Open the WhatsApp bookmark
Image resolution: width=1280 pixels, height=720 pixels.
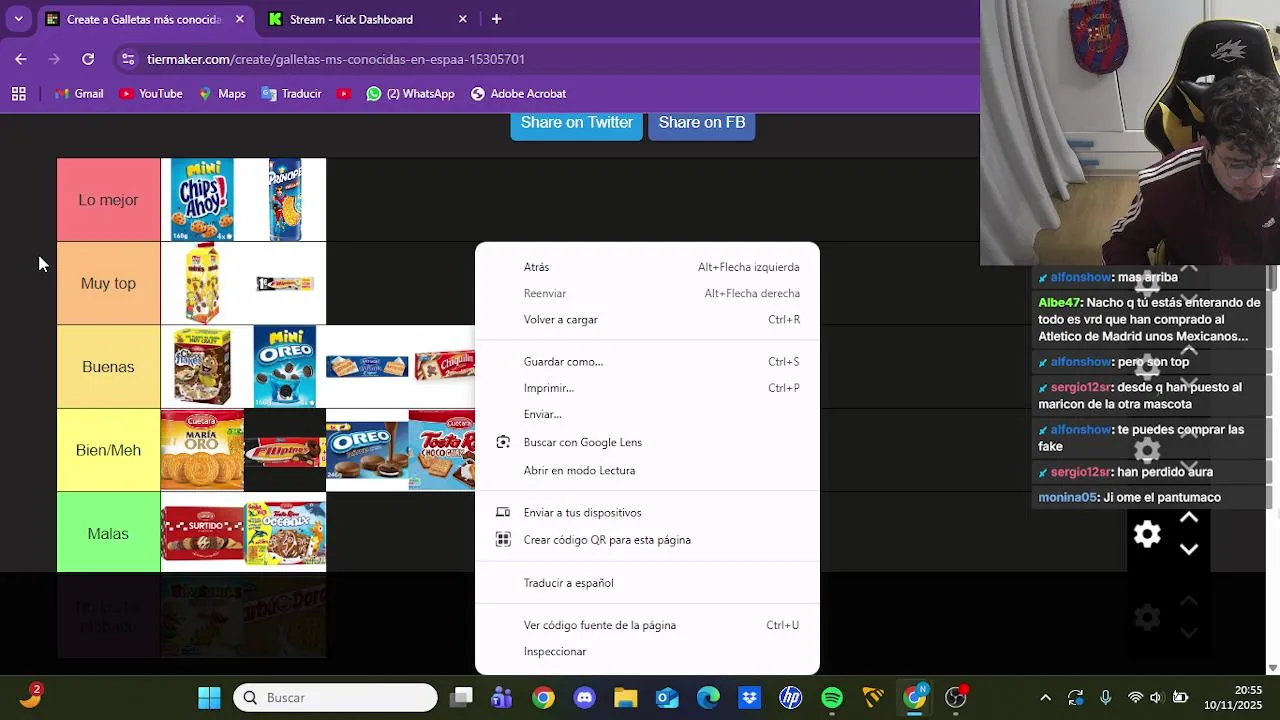[410, 94]
